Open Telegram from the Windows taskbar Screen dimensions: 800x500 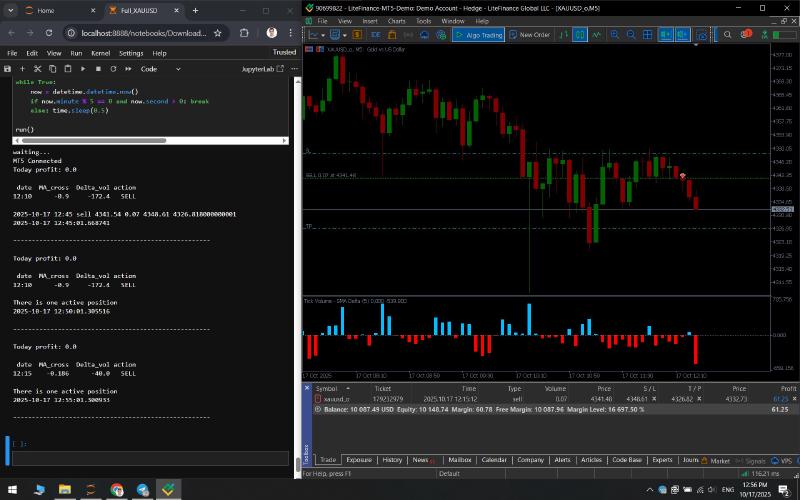point(142,490)
